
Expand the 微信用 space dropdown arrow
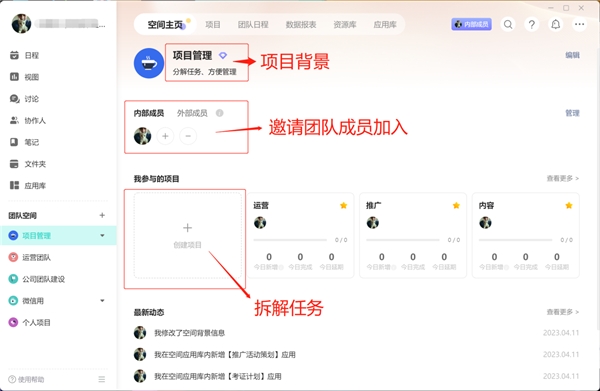(x=102, y=300)
